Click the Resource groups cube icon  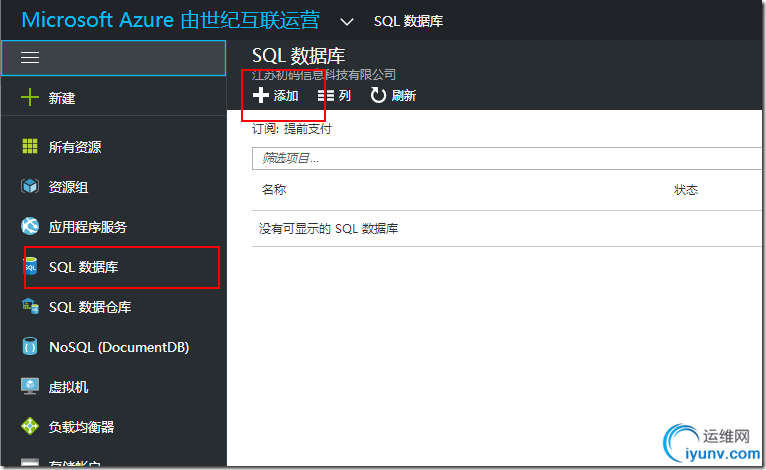coord(30,186)
